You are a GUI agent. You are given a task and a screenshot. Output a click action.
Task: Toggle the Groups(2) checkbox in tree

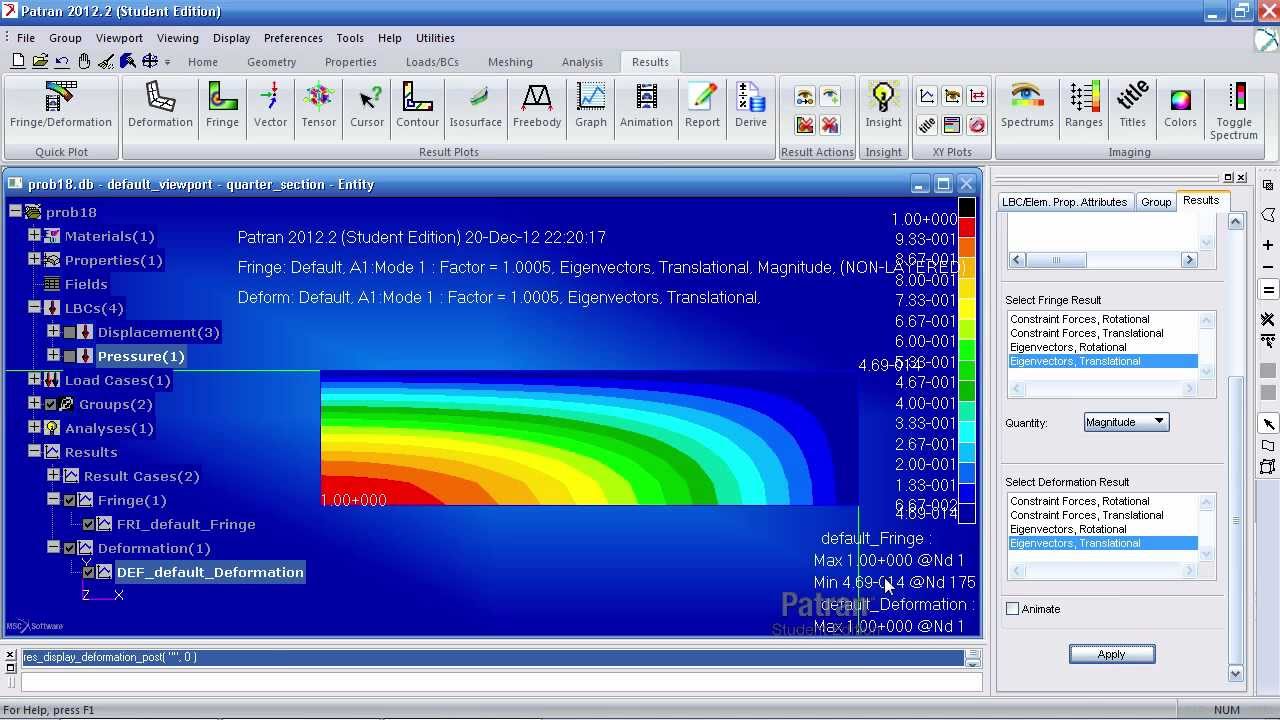point(51,404)
